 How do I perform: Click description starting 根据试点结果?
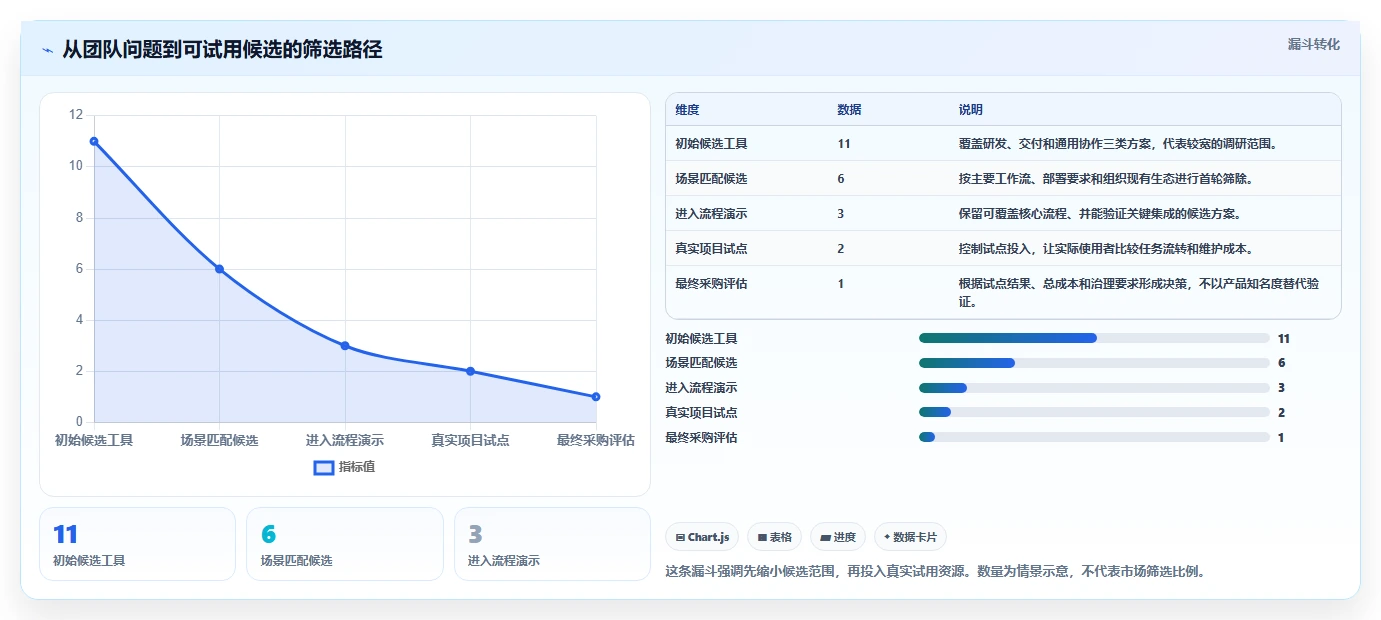pyautogui.click(x=1141, y=292)
